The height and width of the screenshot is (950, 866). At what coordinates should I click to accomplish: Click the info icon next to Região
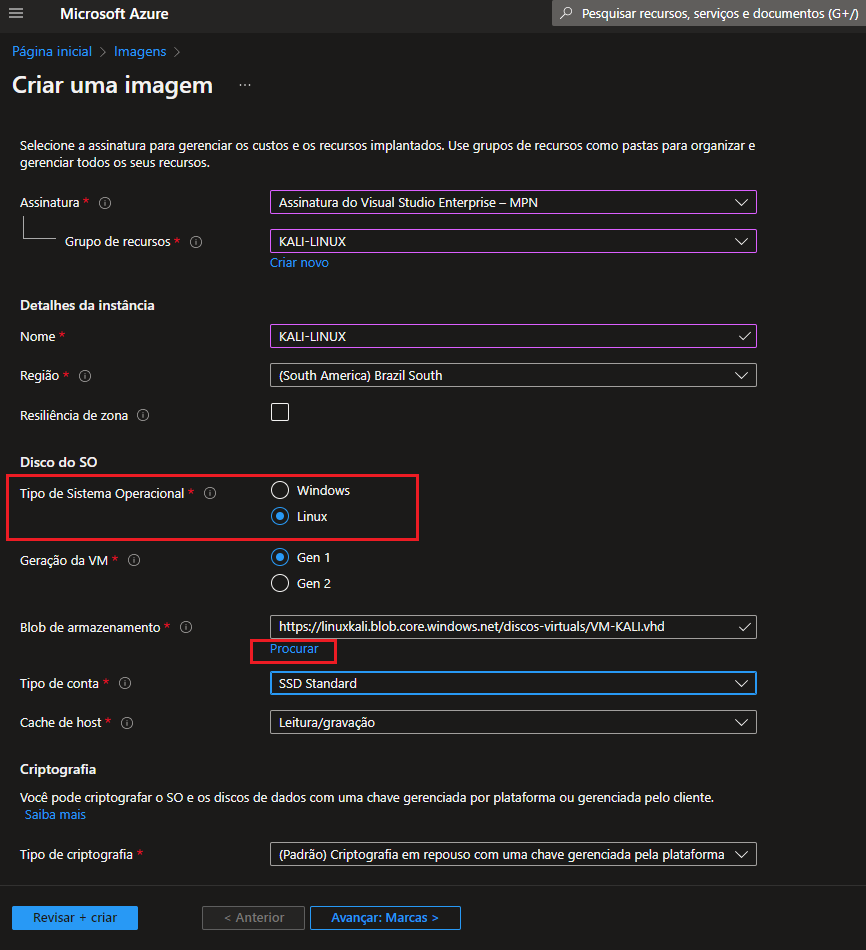tap(85, 376)
